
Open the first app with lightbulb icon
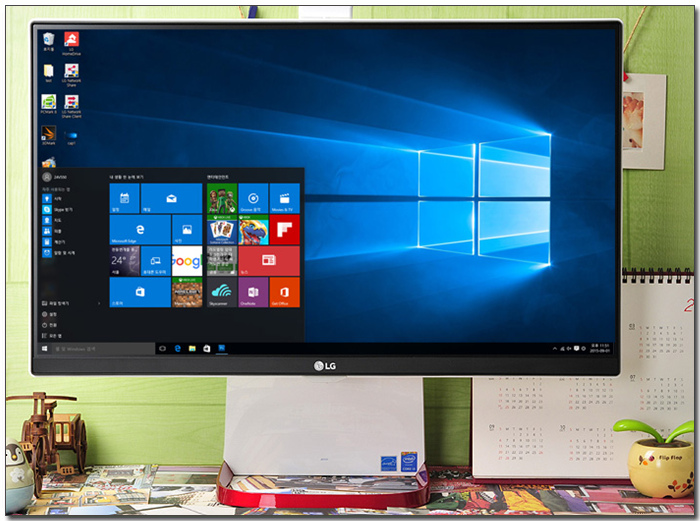pyautogui.click(x=53, y=198)
